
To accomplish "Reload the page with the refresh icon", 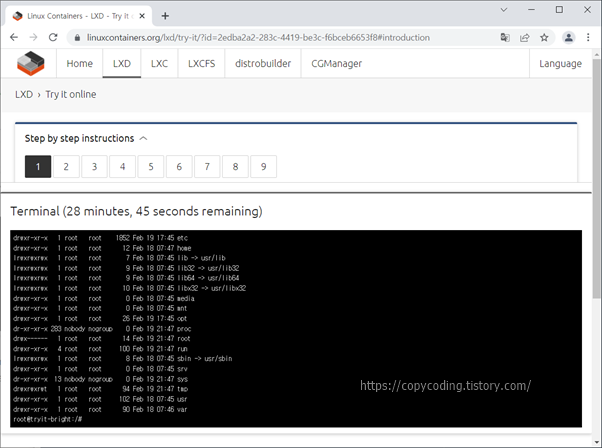I will tap(53, 37).
